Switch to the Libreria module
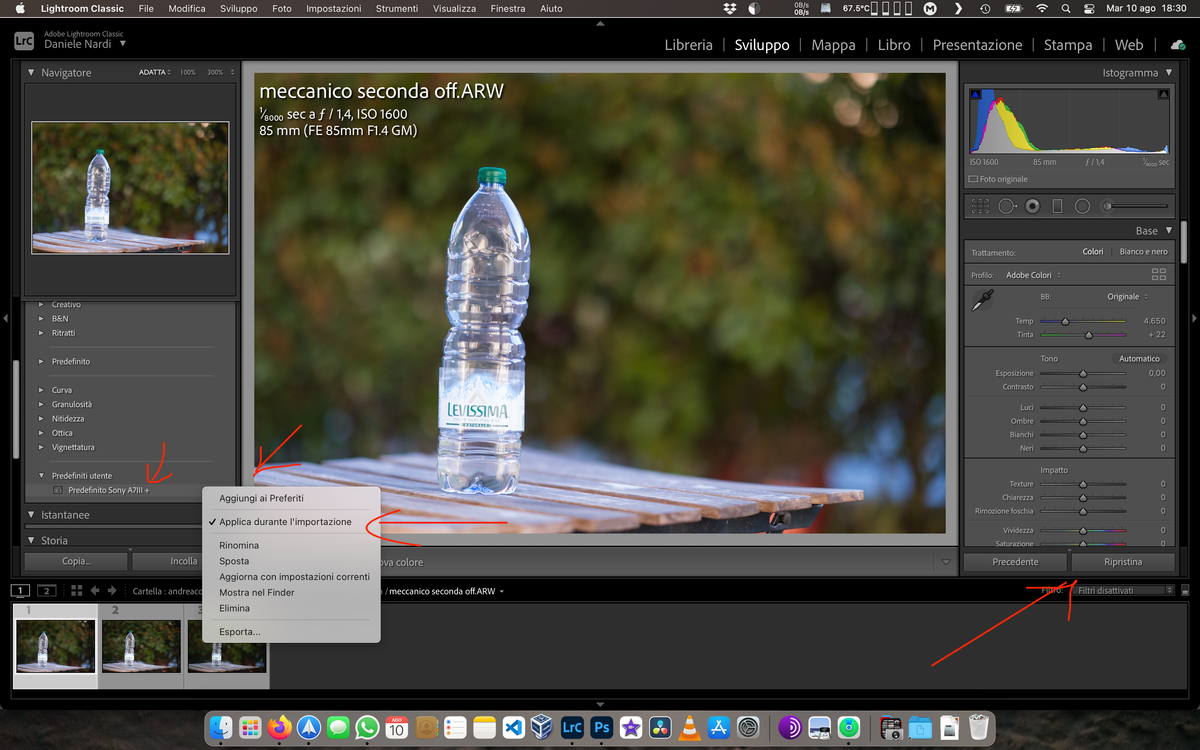 688,45
